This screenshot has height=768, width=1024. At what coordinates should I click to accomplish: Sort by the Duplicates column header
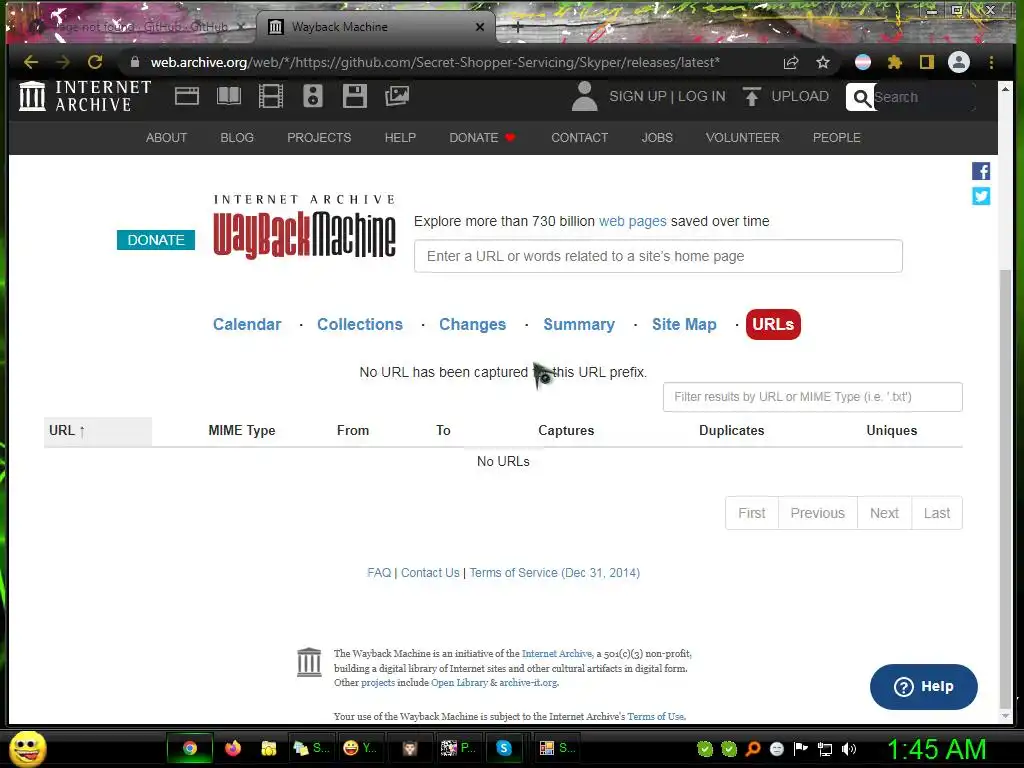(731, 430)
